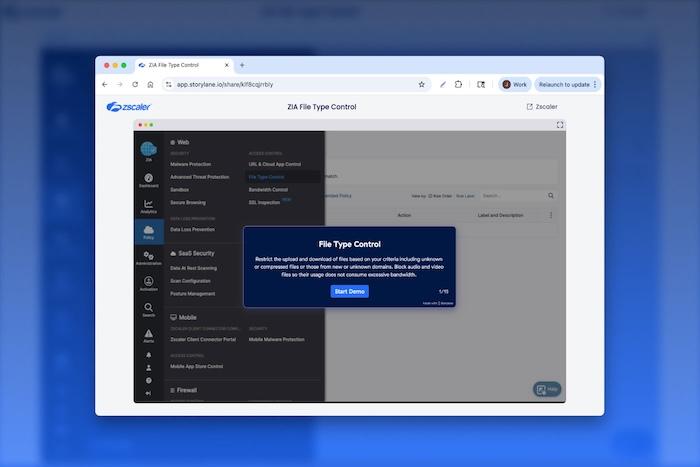Click the Help chat button

point(547,389)
